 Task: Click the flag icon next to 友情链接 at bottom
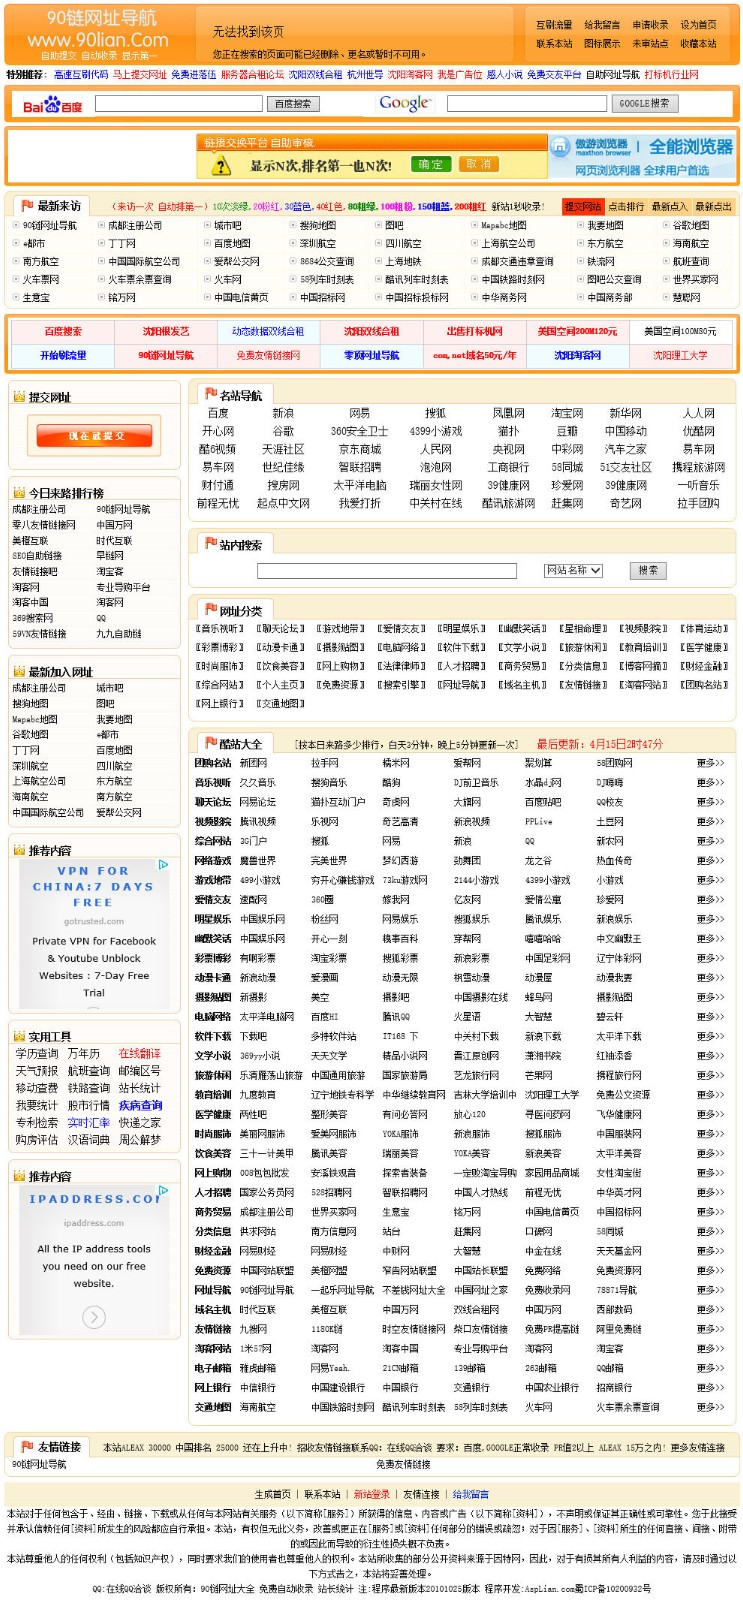coord(27,1446)
